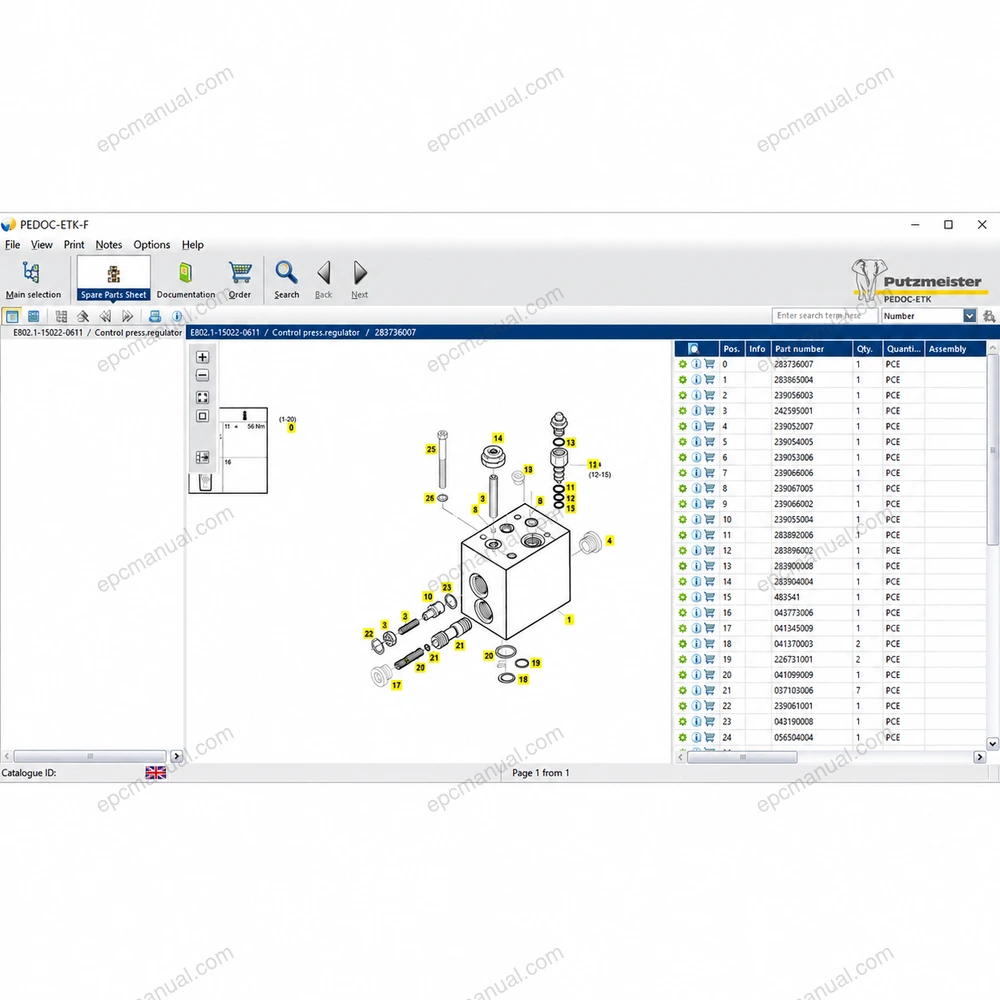Open the Main selection tree view
The height and width of the screenshot is (1000, 1000).
coord(33,279)
